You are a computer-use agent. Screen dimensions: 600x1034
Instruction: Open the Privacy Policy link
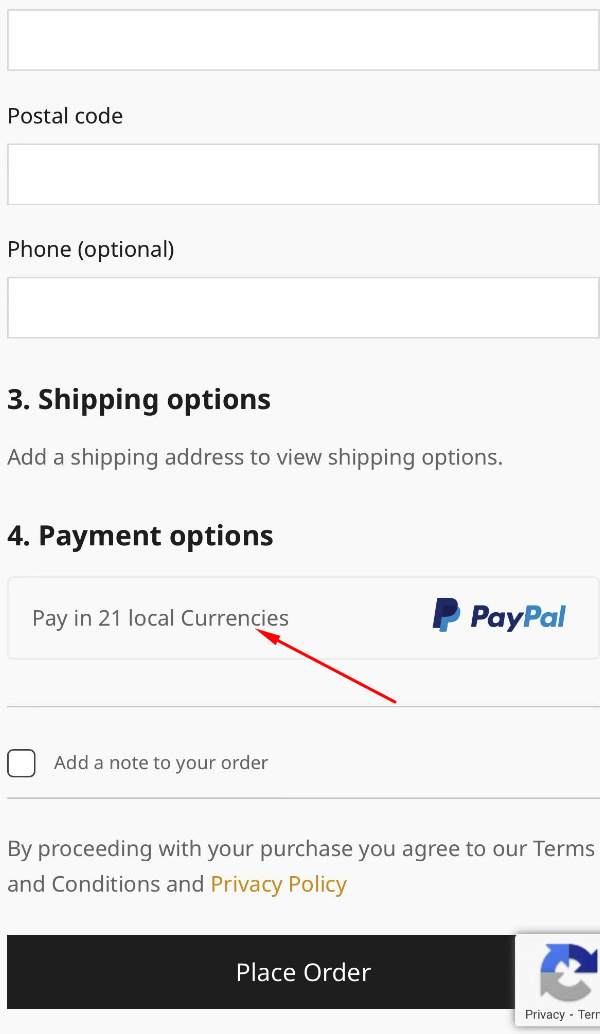pyautogui.click(x=278, y=884)
